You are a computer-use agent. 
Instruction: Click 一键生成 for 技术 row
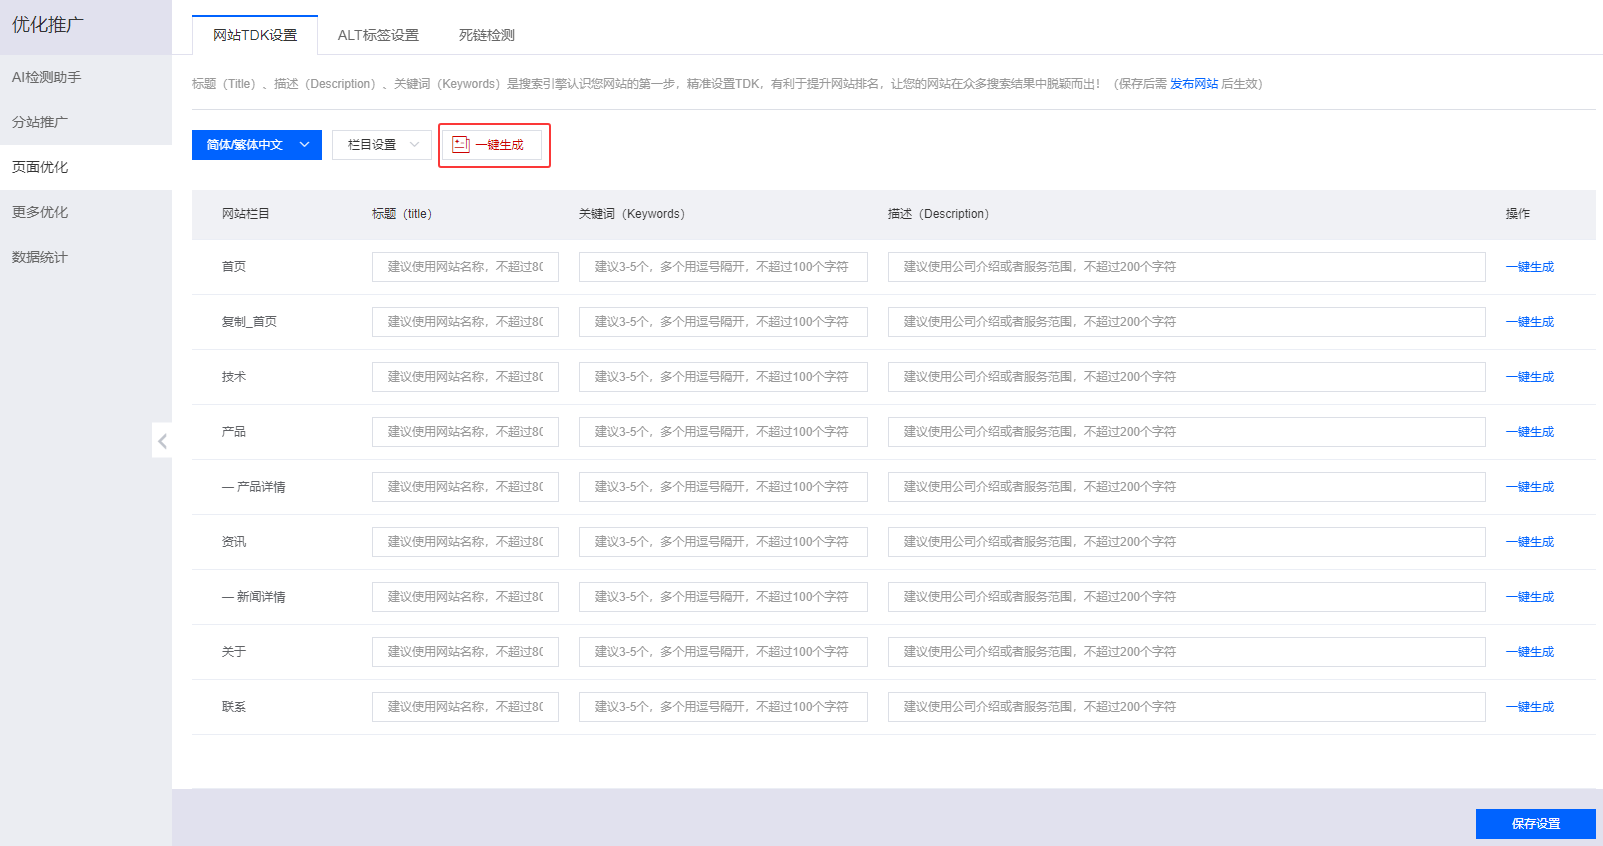1530,377
